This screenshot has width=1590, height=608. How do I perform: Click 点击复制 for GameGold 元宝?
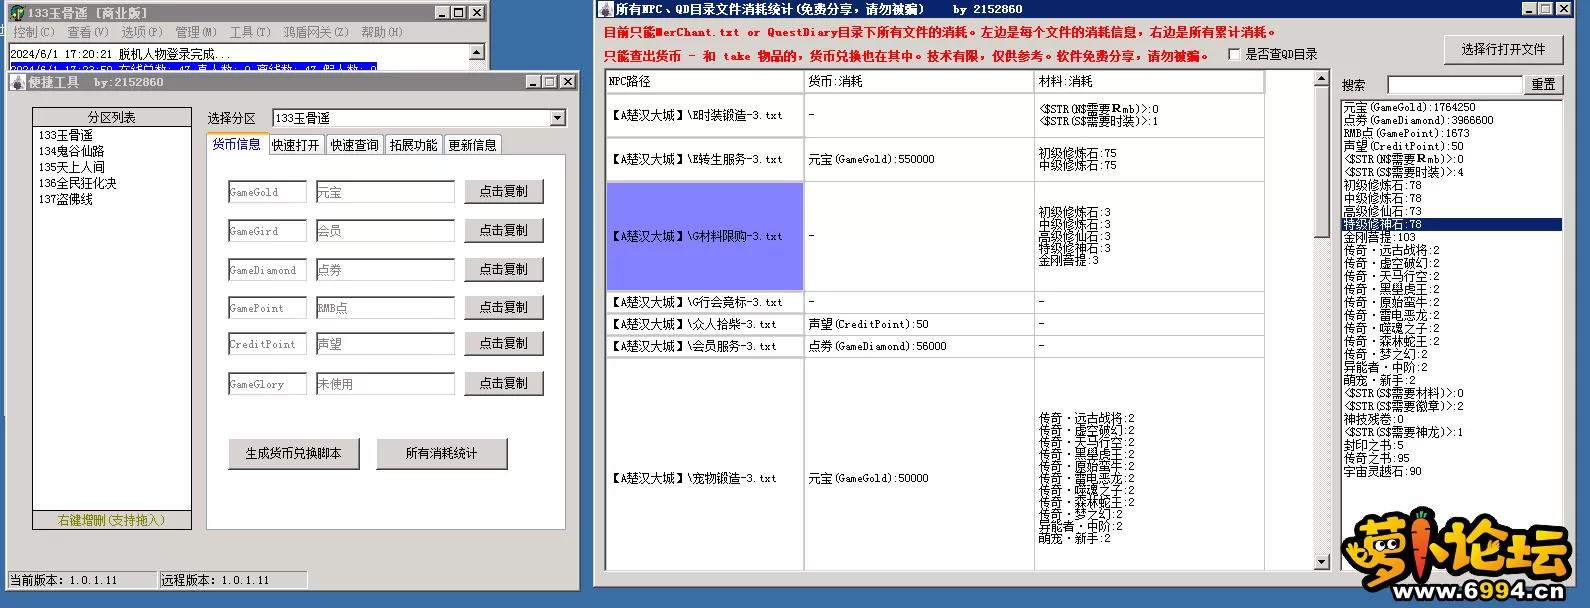click(504, 191)
